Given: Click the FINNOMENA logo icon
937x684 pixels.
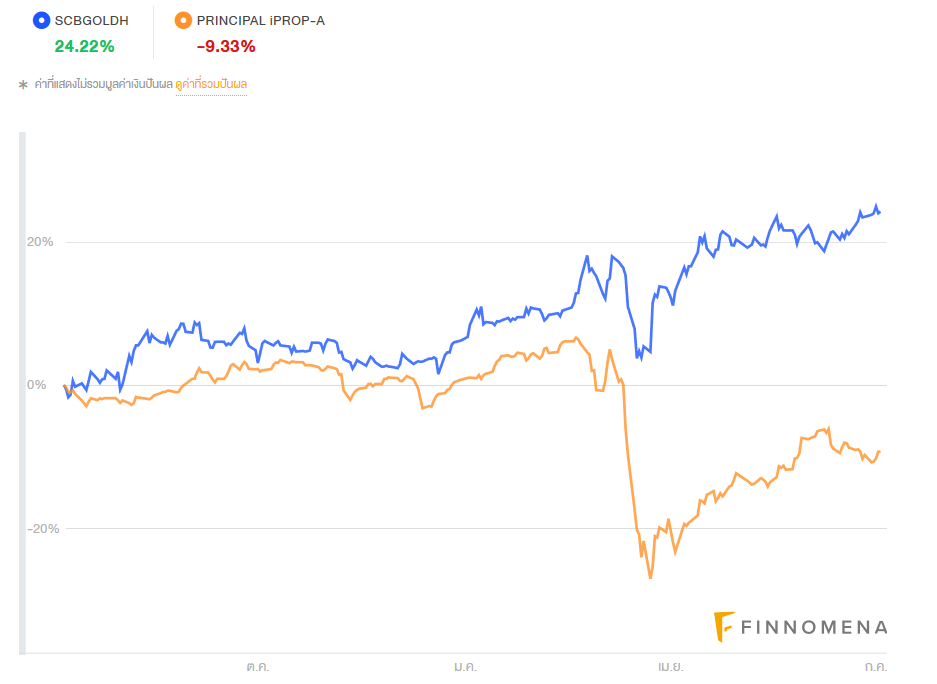Looking at the screenshot, I should coord(724,627).
